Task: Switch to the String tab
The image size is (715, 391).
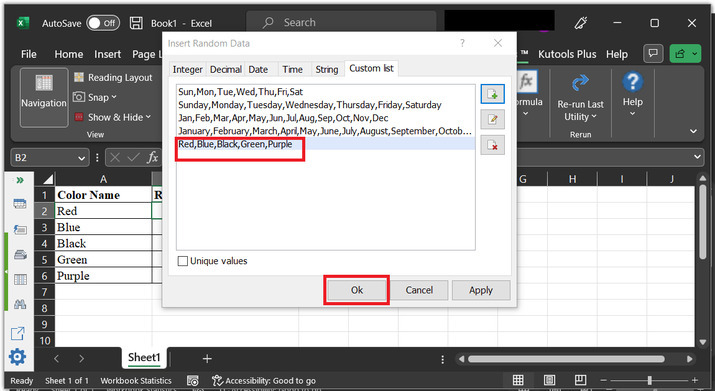Action: click(327, 69)
